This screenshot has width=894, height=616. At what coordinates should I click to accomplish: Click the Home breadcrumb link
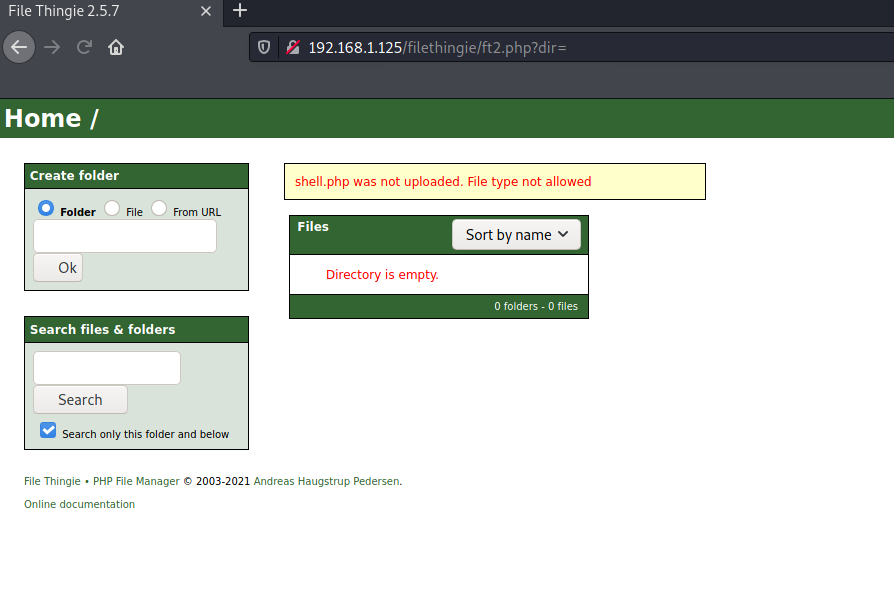point(43,118)
